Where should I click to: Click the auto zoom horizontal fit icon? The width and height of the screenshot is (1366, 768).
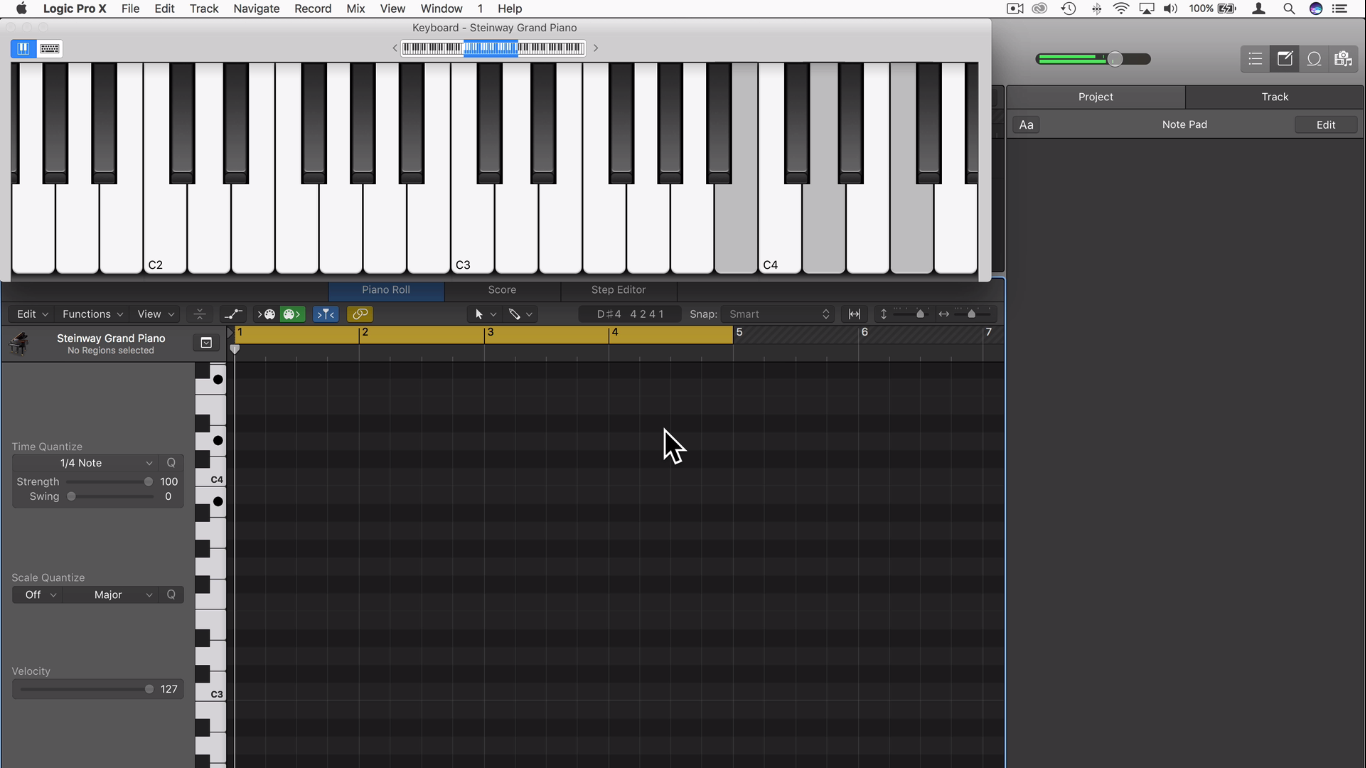click(855, 314)
